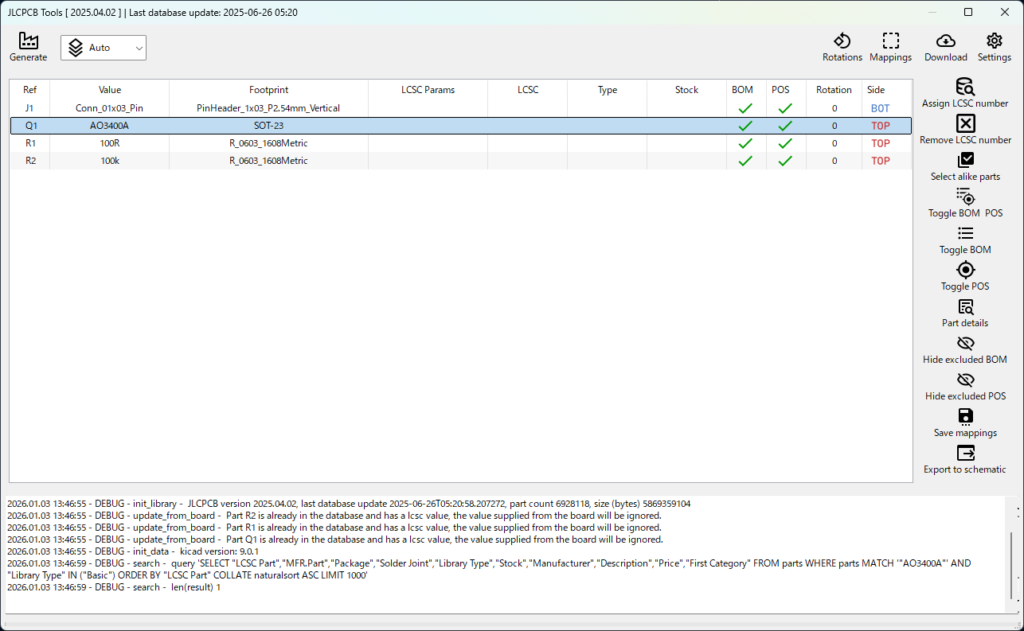Sort by the Footprint column header
Screen dimensions: 1024x631
click(268, 90)
